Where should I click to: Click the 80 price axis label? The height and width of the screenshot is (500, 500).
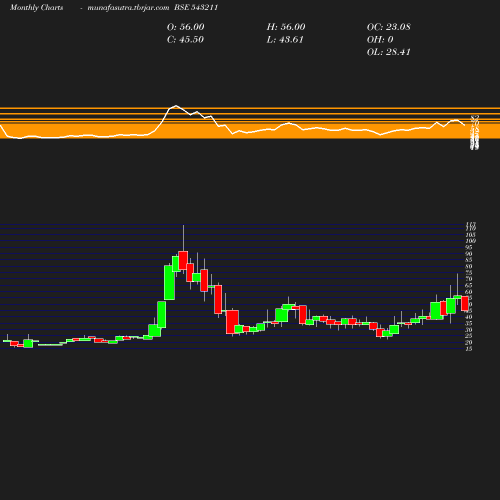469,266
